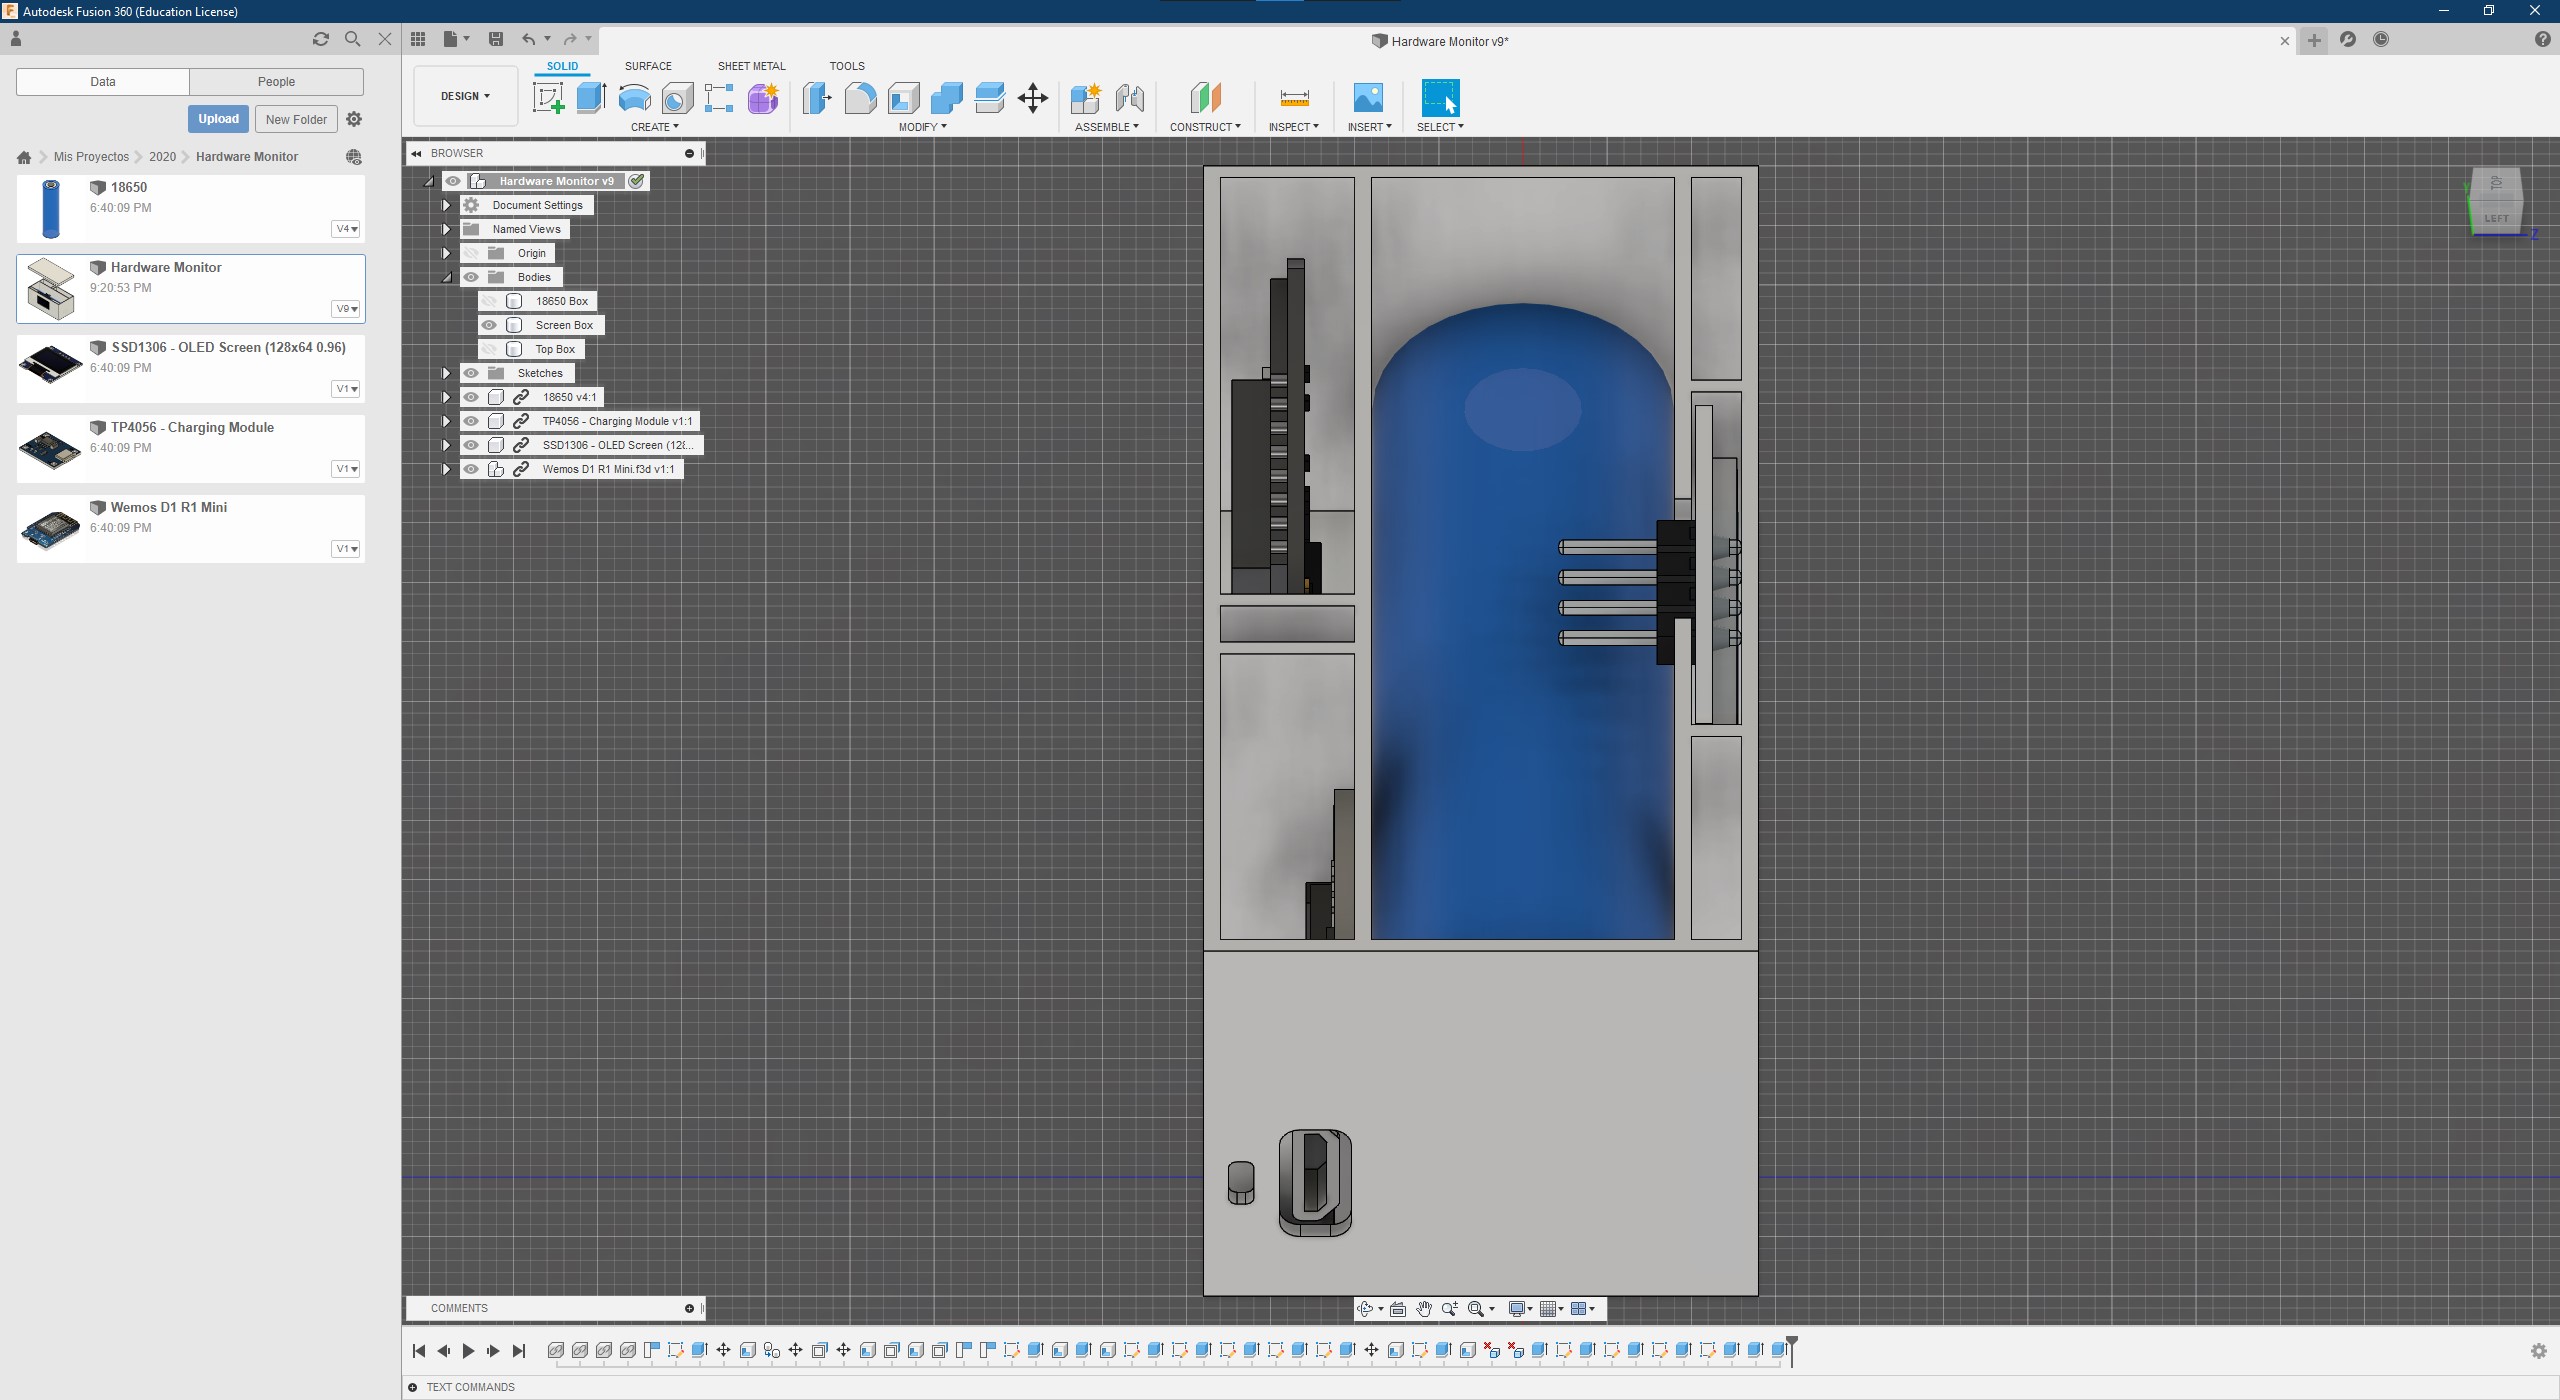Viewport: 2560px width, 1400px height.
Task: Select the Shell tool
Action: [903, 98]
